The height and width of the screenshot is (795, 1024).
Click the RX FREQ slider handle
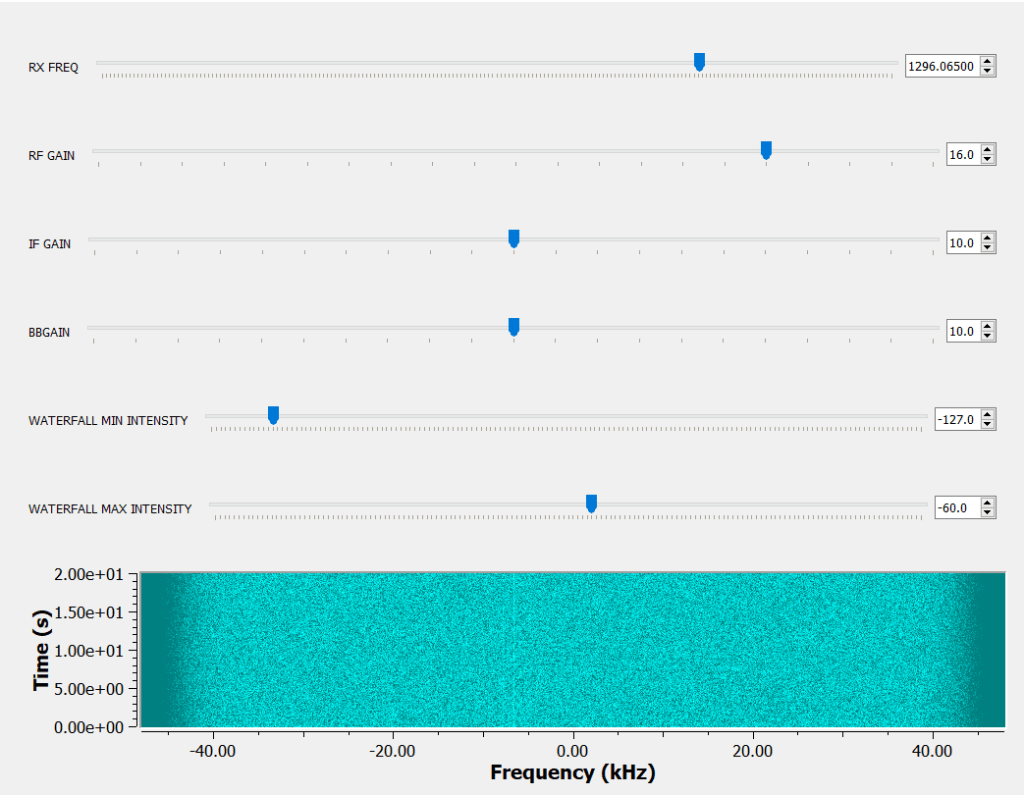[699, 62]
